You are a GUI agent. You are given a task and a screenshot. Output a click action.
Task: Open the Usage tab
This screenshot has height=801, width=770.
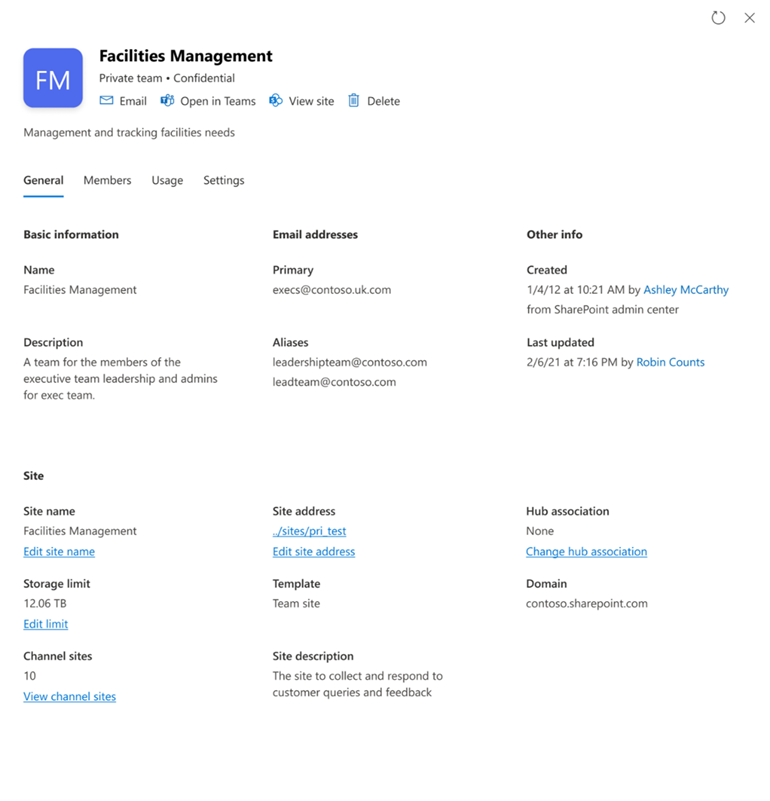click(167, 180)
